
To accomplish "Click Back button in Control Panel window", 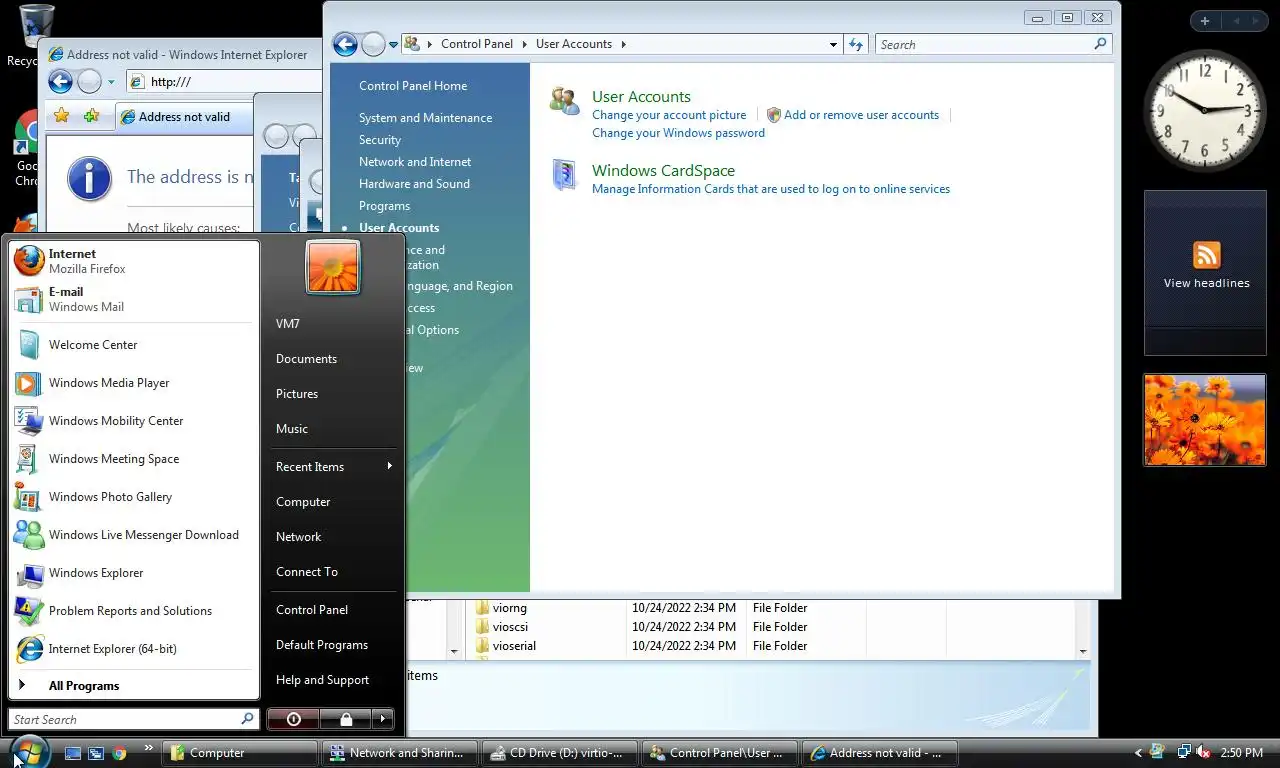I will tap(345, 44).
